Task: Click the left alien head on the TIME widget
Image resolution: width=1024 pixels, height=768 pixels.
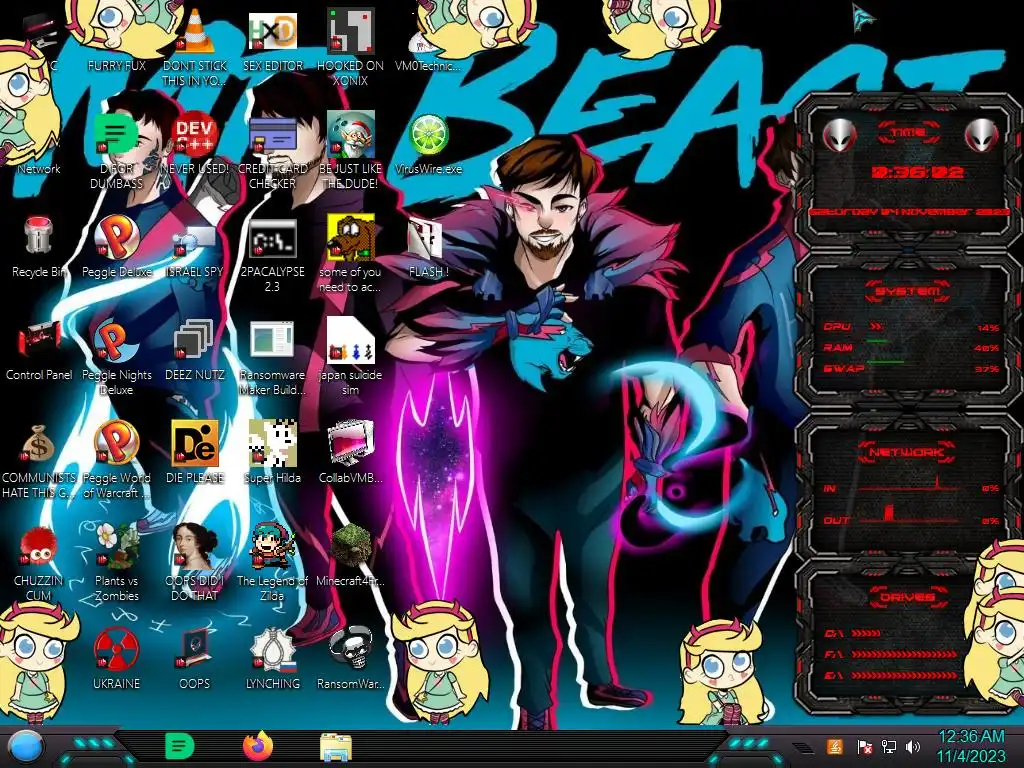Action: tap(839, 135)
